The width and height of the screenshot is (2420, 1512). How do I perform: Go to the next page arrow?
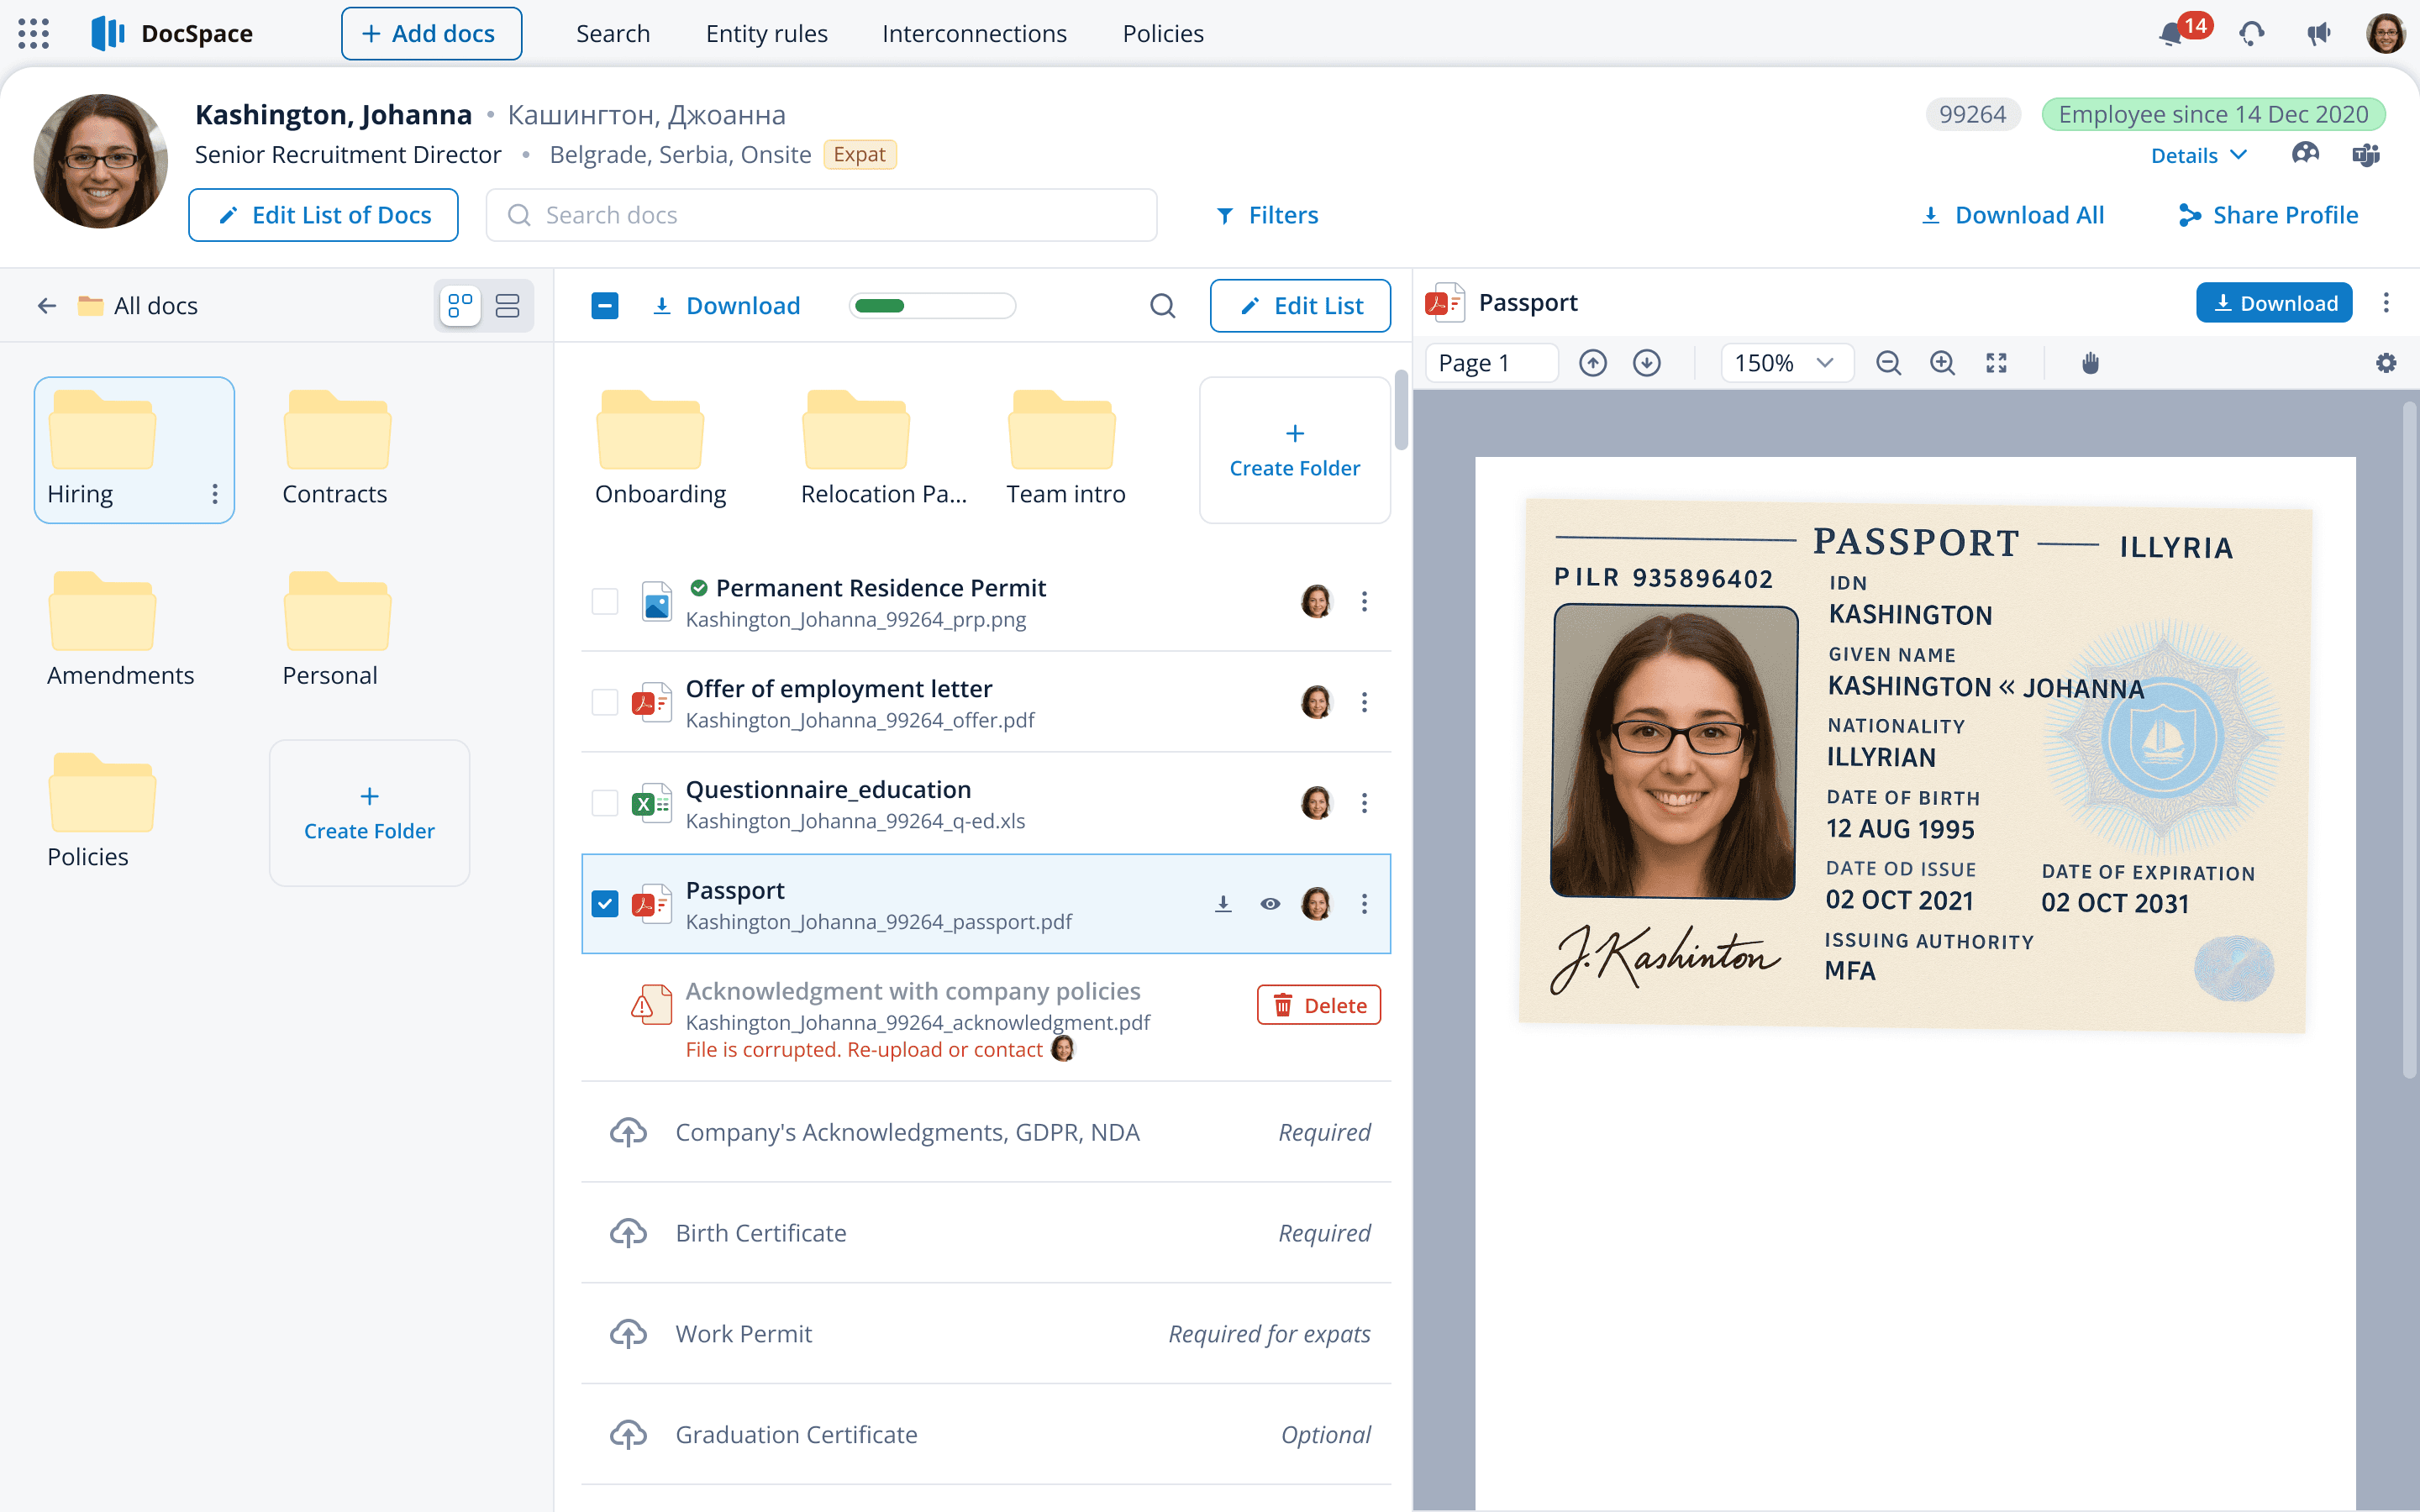click(x=1646, y=363)
